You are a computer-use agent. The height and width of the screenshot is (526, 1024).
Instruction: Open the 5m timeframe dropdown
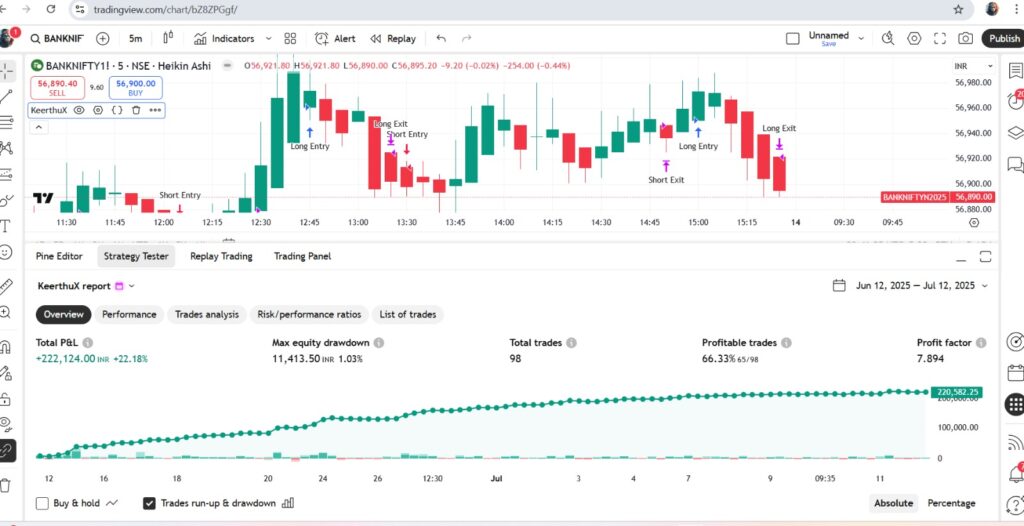(135, 39)
